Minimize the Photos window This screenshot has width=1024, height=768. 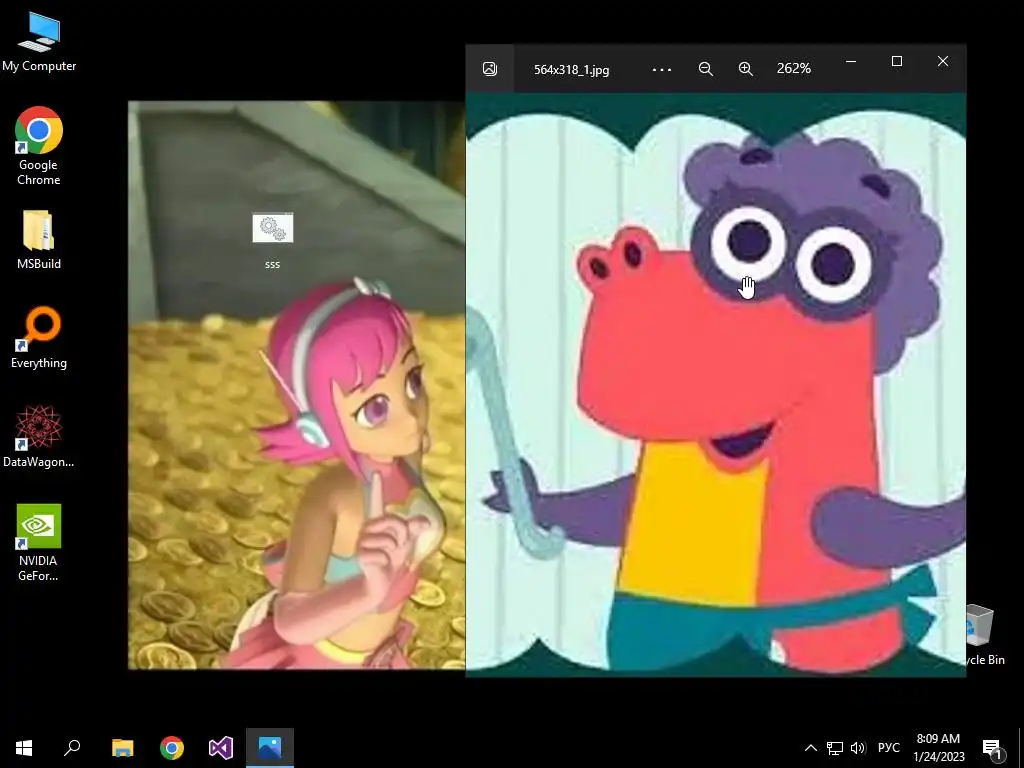click(x=850, y=61)
